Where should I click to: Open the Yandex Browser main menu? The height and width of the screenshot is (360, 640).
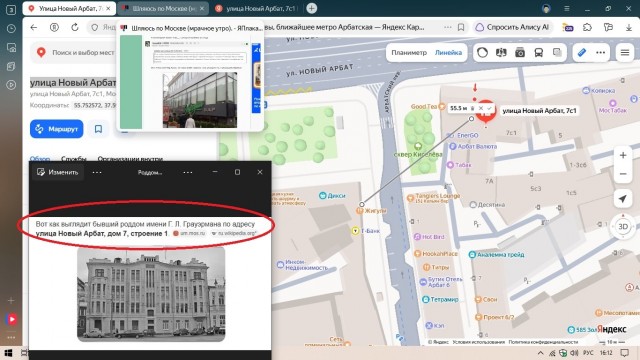567,9
